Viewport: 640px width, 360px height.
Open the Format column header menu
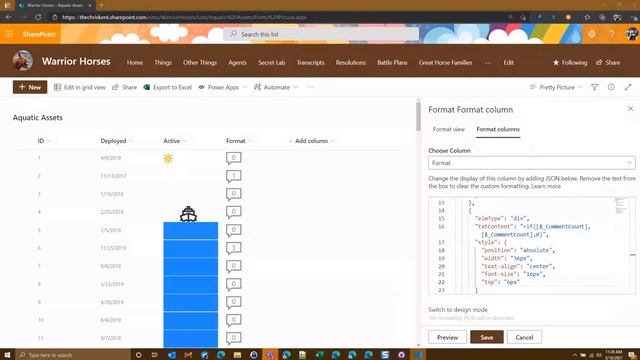point(239,141)
